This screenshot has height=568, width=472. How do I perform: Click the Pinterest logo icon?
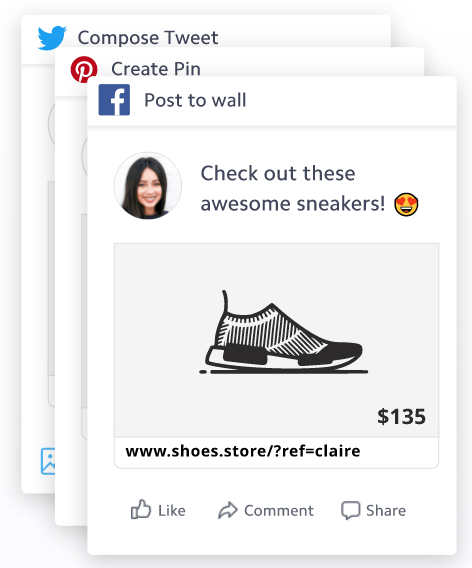tap(84, 69)
